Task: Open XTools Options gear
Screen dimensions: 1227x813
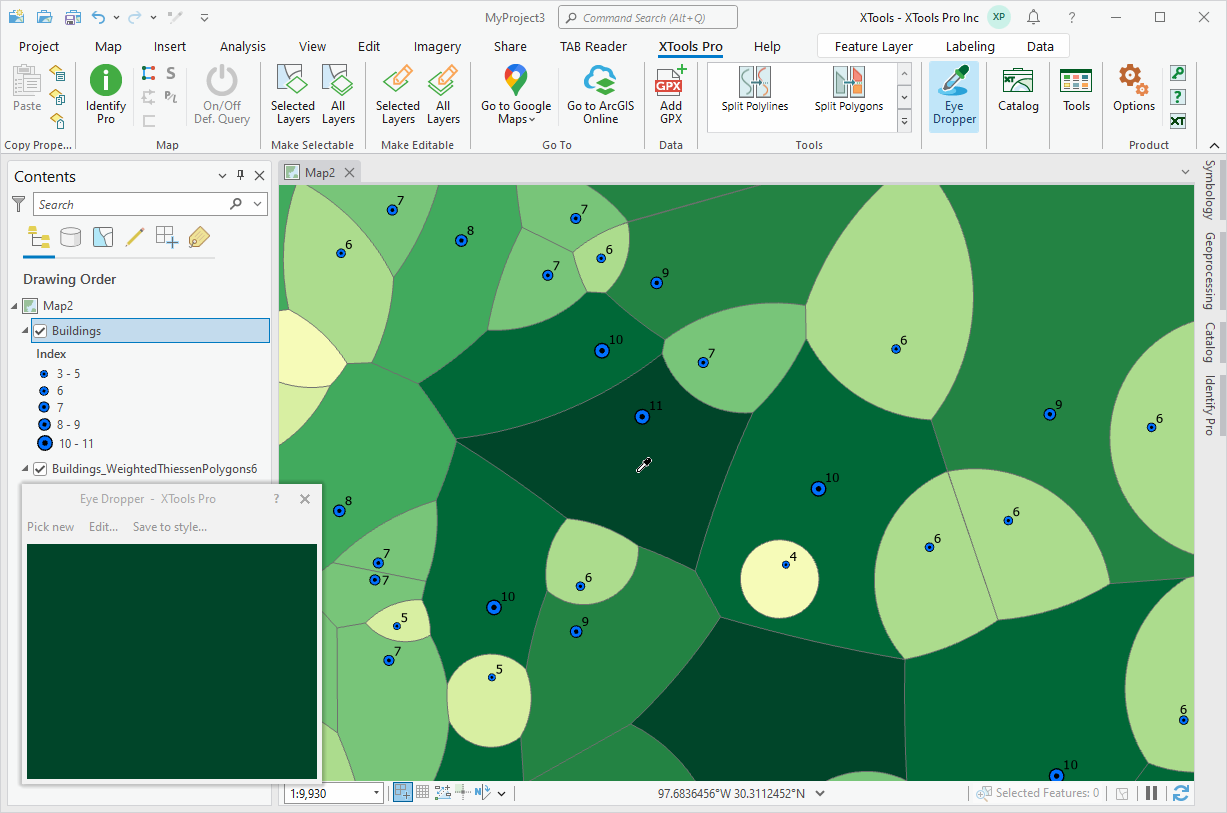Action: coord(1133,90)
